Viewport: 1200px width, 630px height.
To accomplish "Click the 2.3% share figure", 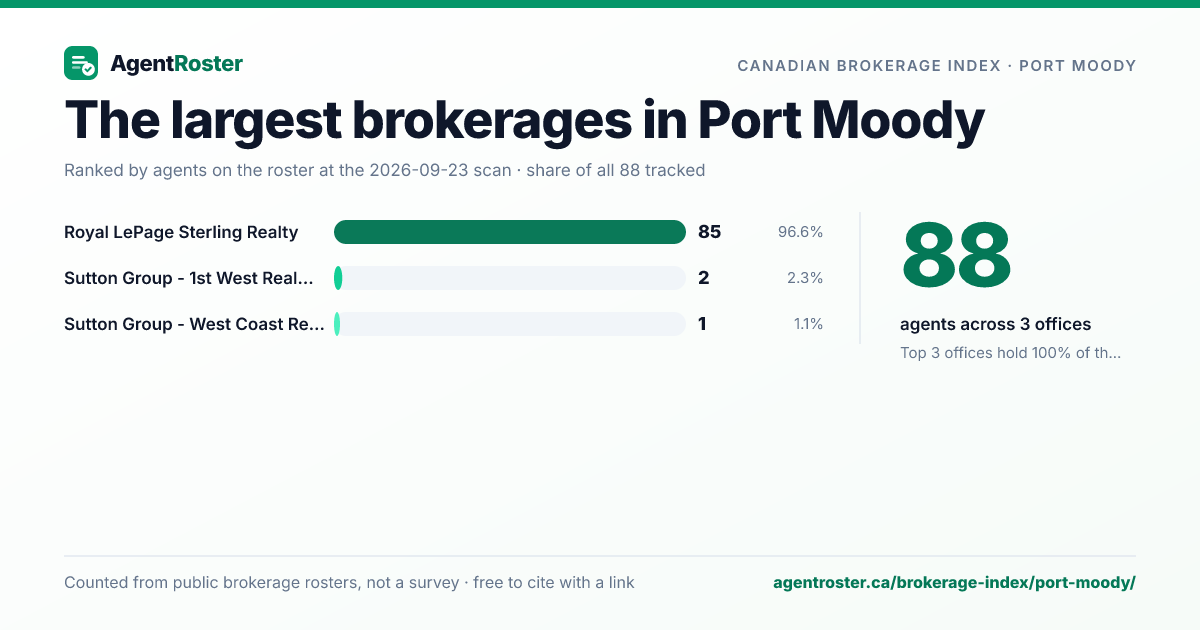I will point(805,278).
